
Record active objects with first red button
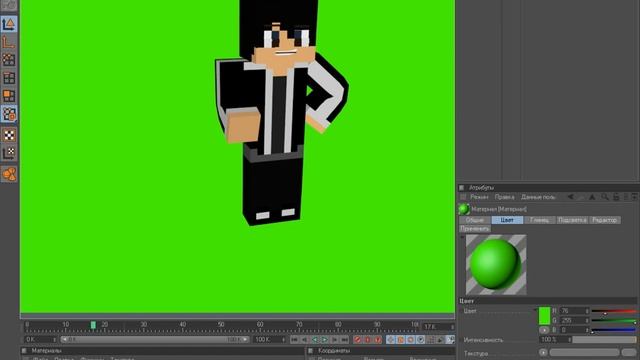358,340
